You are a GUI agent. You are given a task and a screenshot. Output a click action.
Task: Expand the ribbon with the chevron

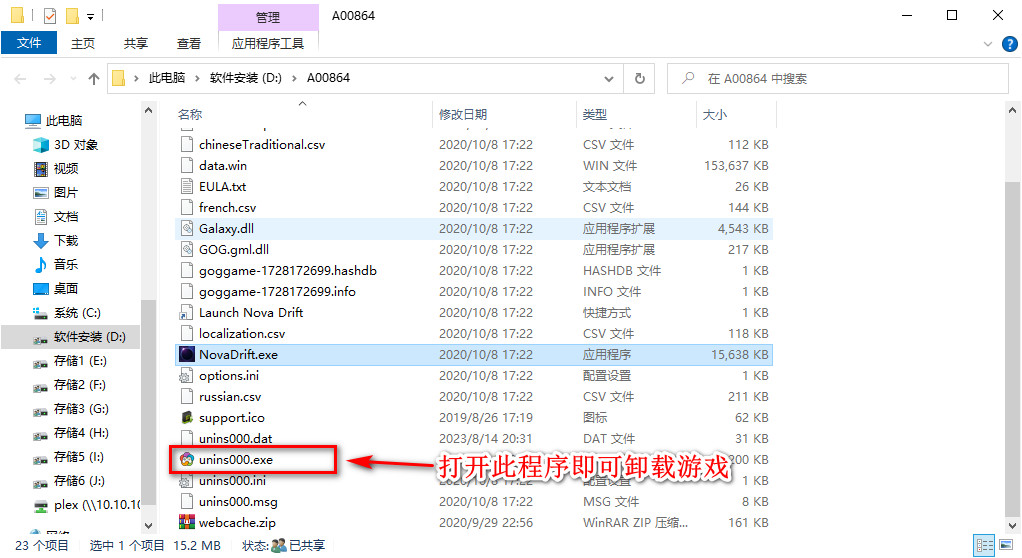988,44
